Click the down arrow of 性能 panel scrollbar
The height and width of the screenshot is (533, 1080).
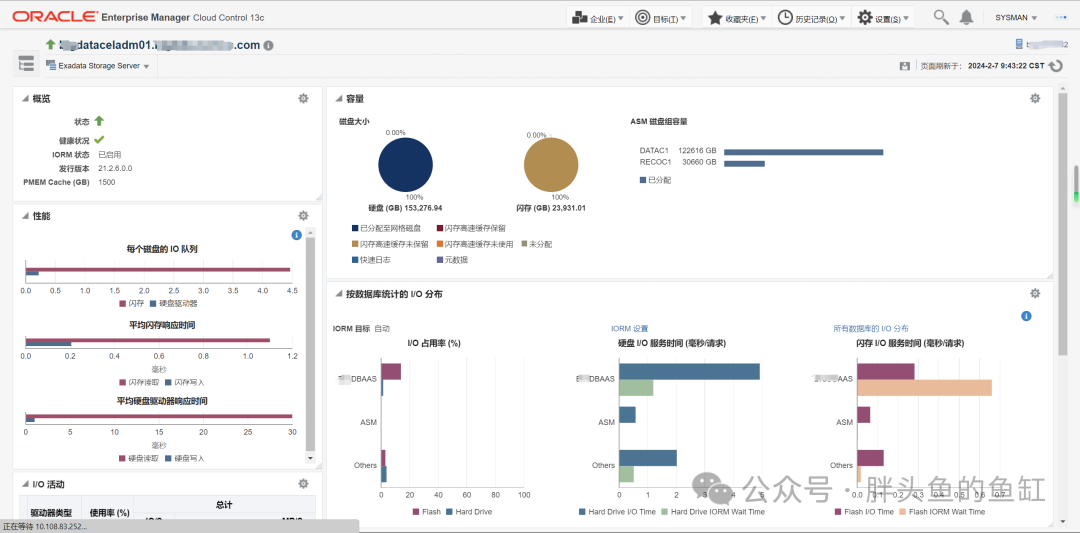(309, 458)
